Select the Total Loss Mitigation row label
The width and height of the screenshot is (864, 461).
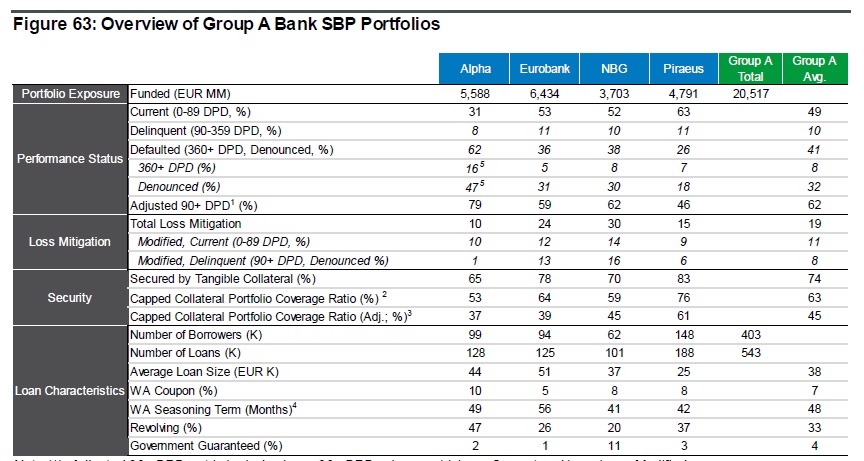(186, 223)
